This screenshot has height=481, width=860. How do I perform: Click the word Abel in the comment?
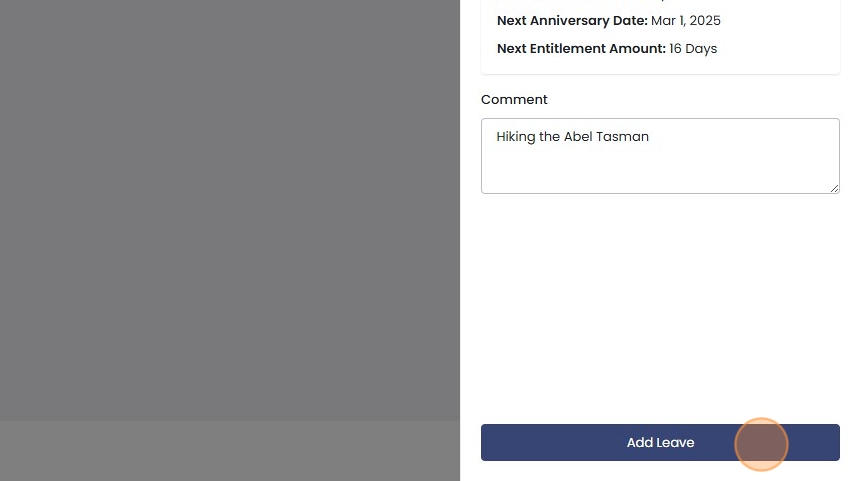(578, 137)
